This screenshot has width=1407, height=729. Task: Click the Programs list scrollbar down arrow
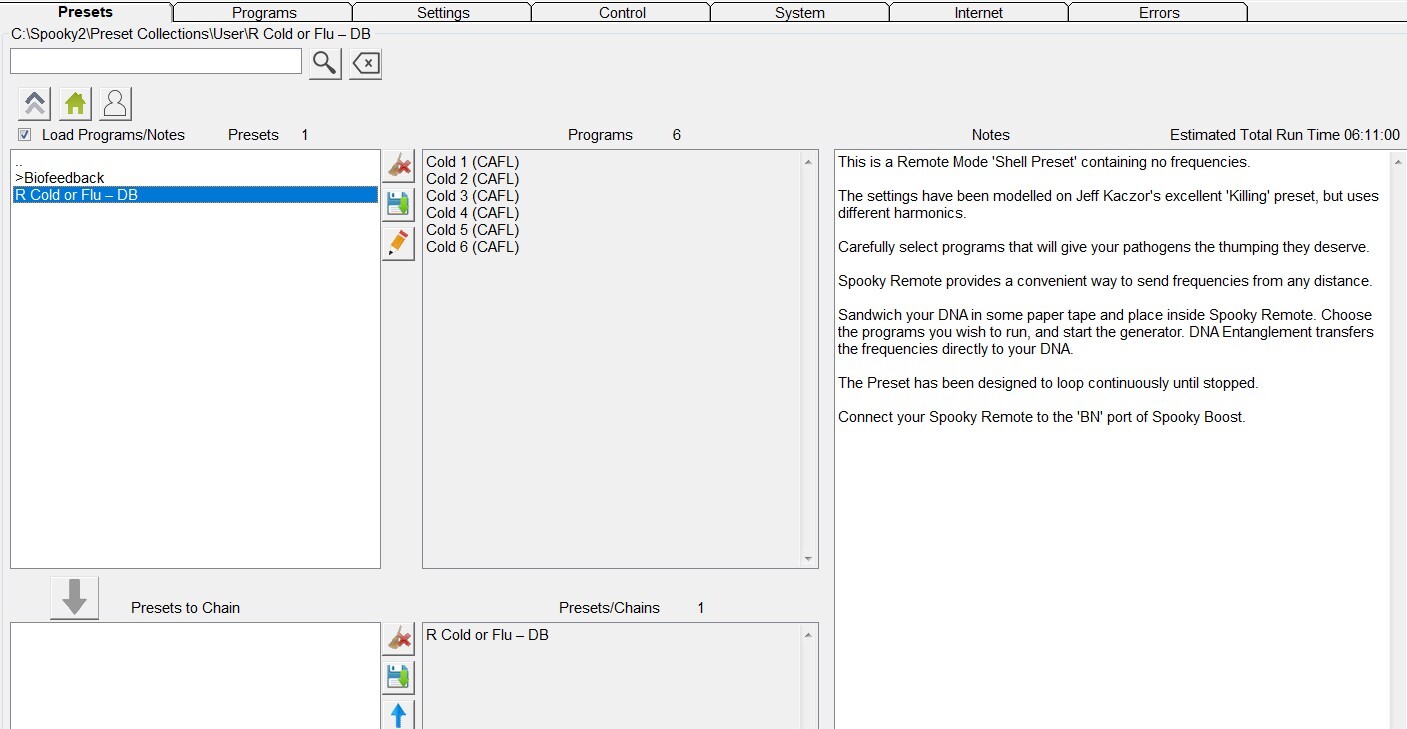point(808,559)
